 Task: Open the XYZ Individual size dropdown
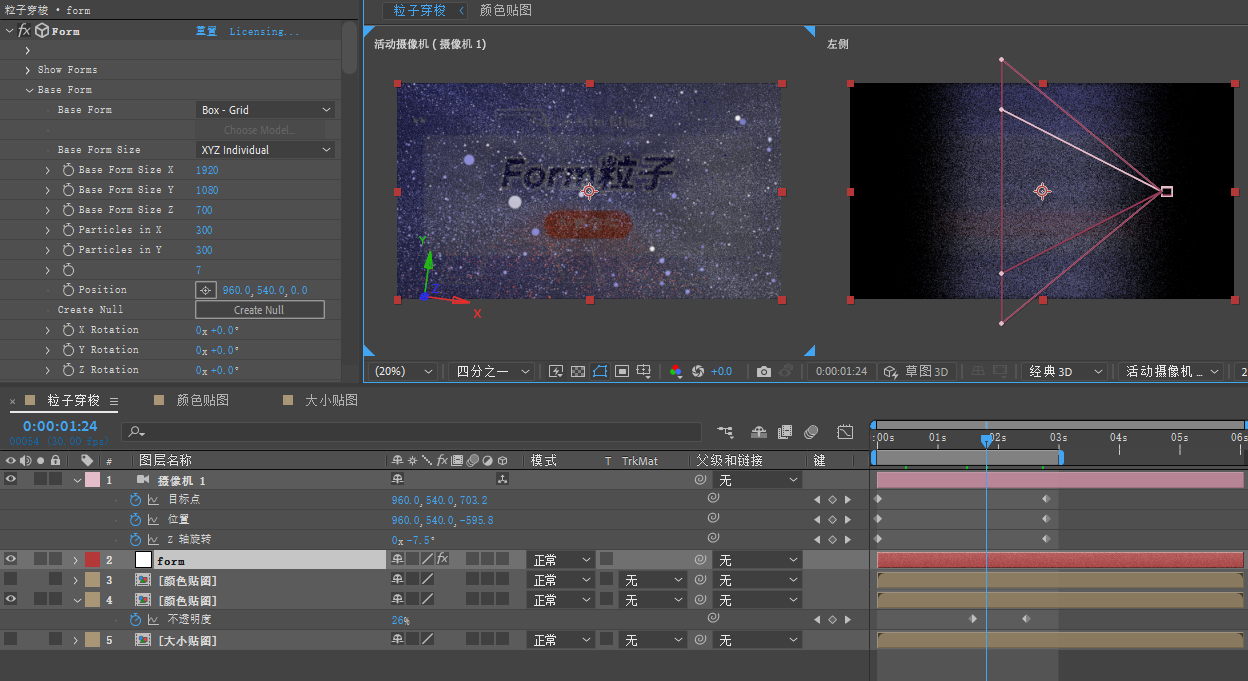tap(265, 150)
